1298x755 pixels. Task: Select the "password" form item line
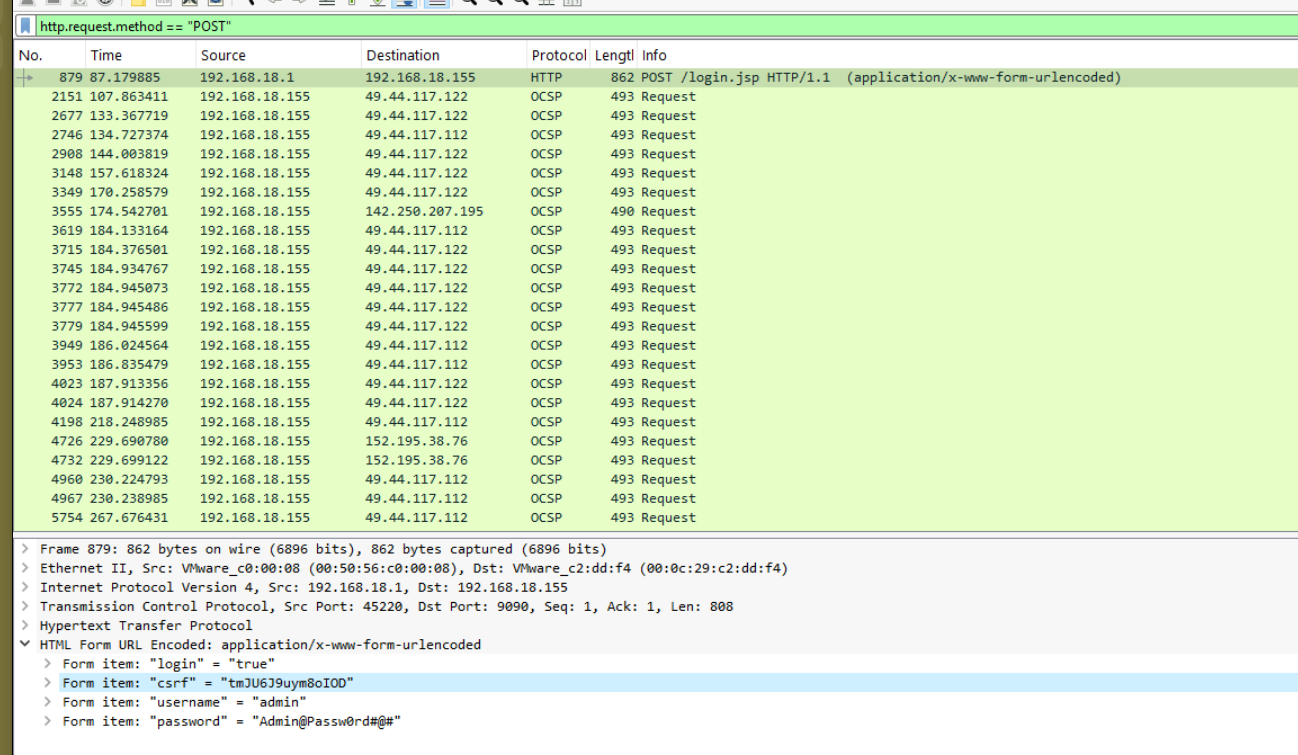pyautogui.click(x=231, y=721)
